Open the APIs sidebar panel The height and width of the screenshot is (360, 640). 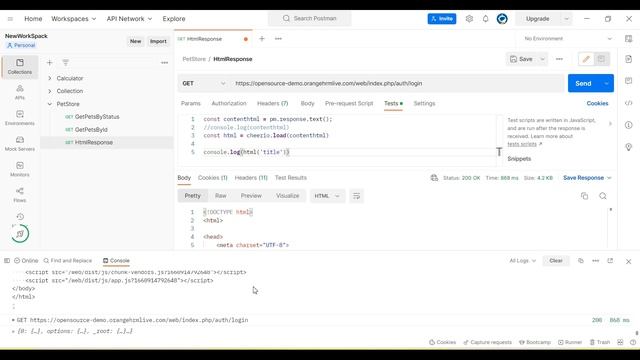coord(20,92)
